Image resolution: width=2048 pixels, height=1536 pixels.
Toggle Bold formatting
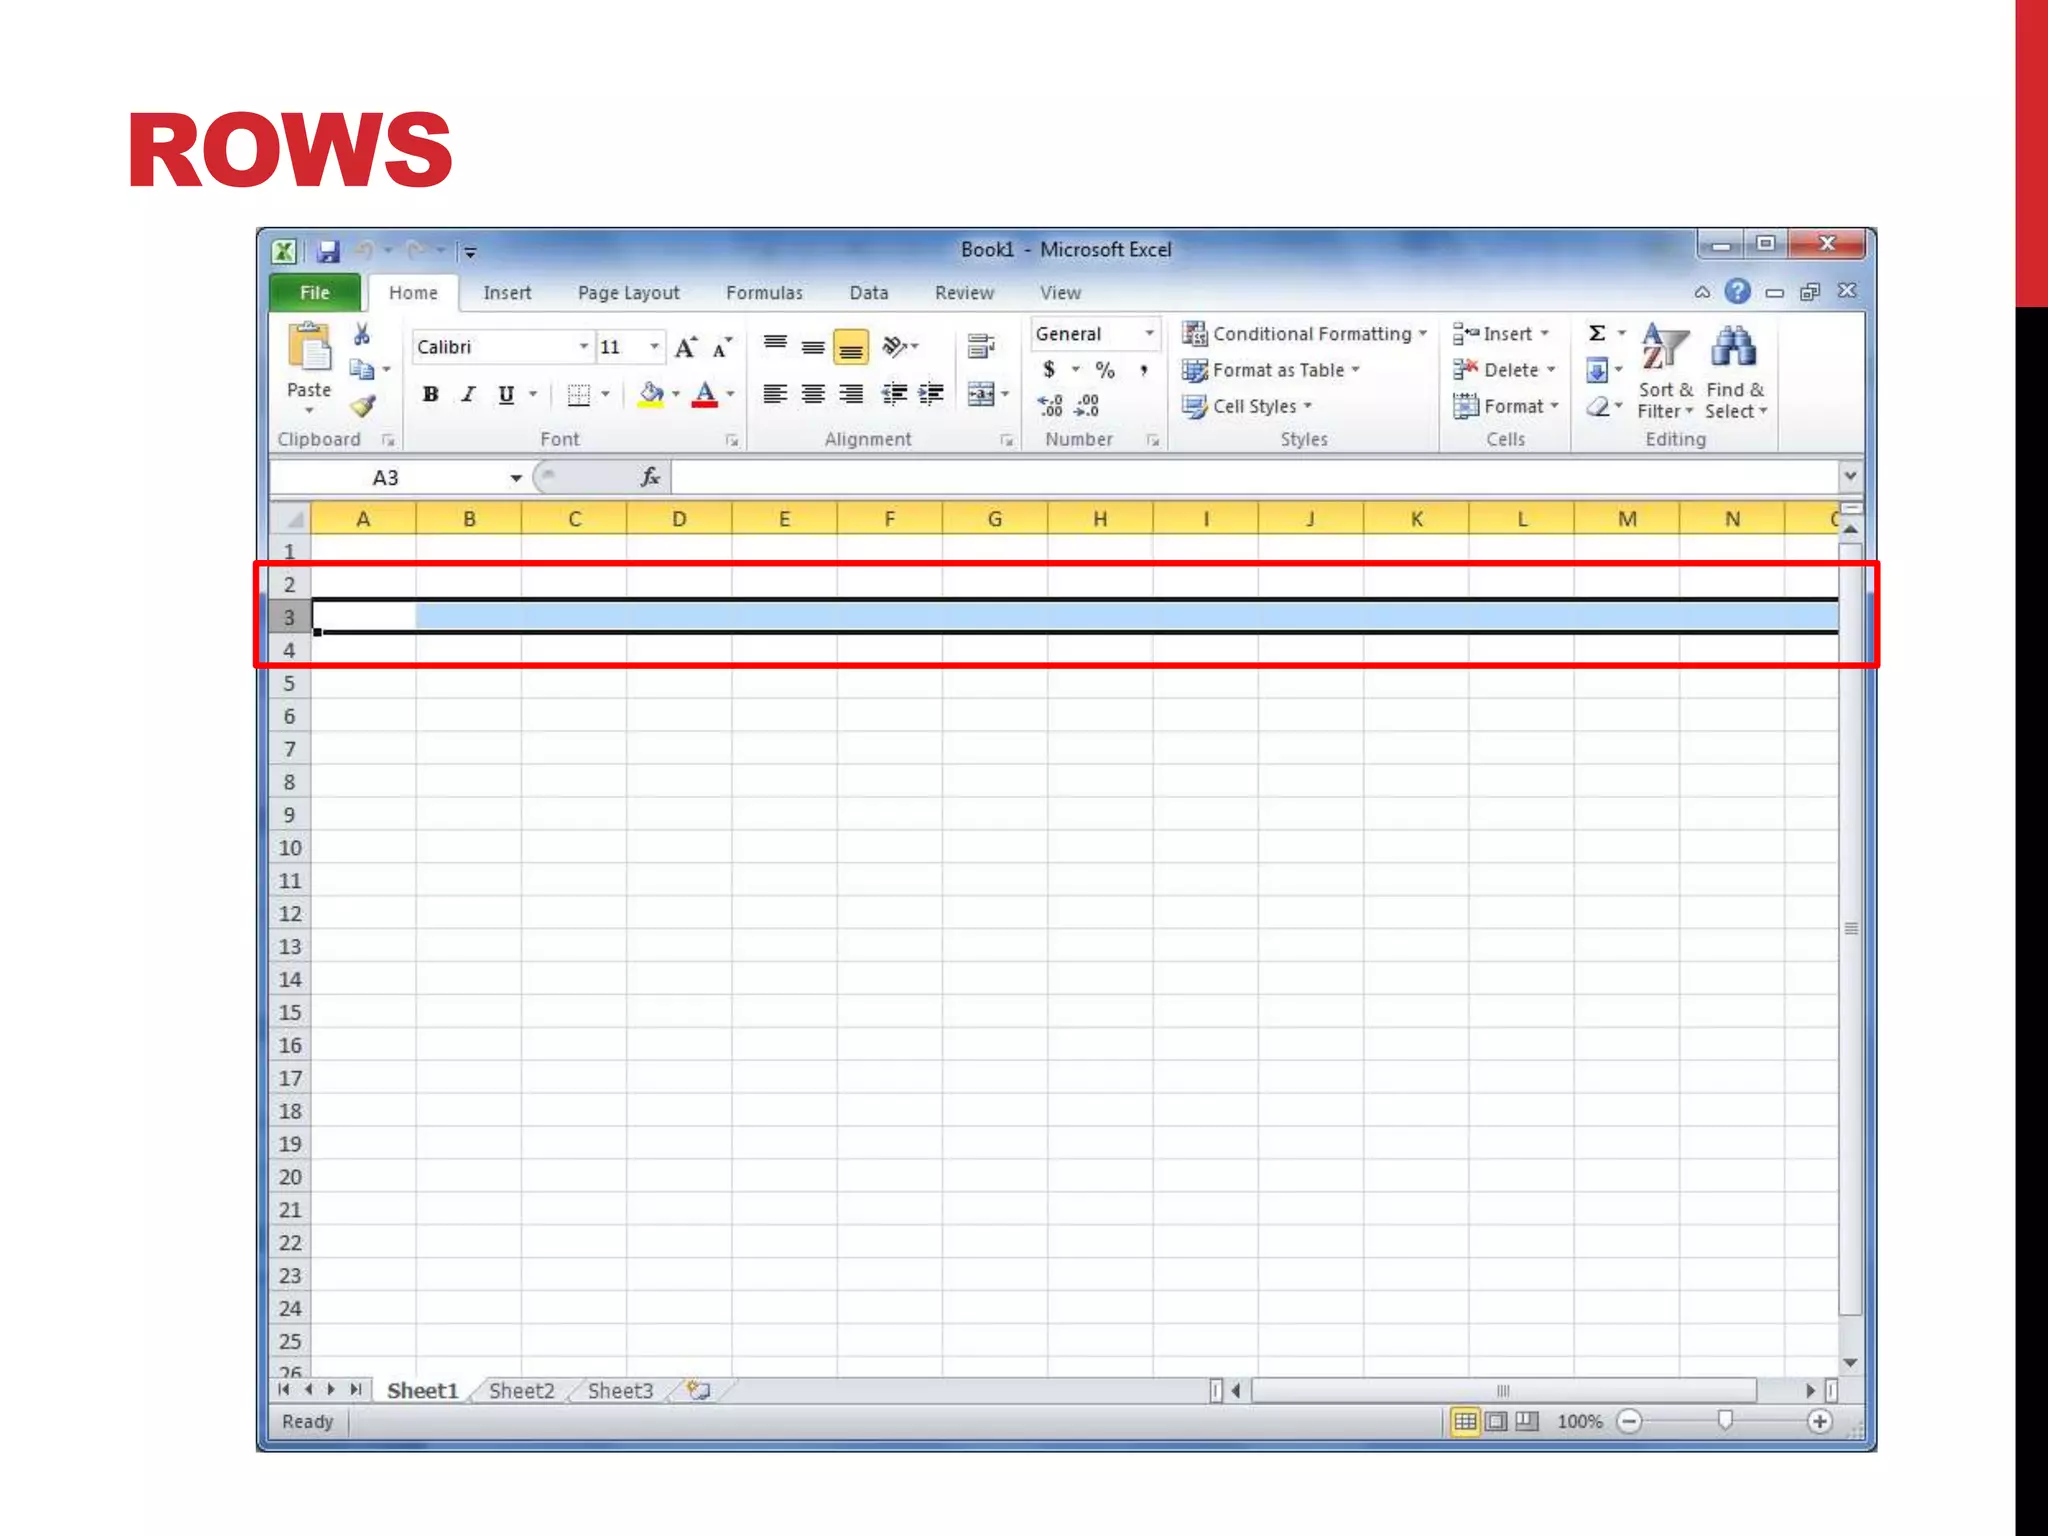[x=430, y=394]
